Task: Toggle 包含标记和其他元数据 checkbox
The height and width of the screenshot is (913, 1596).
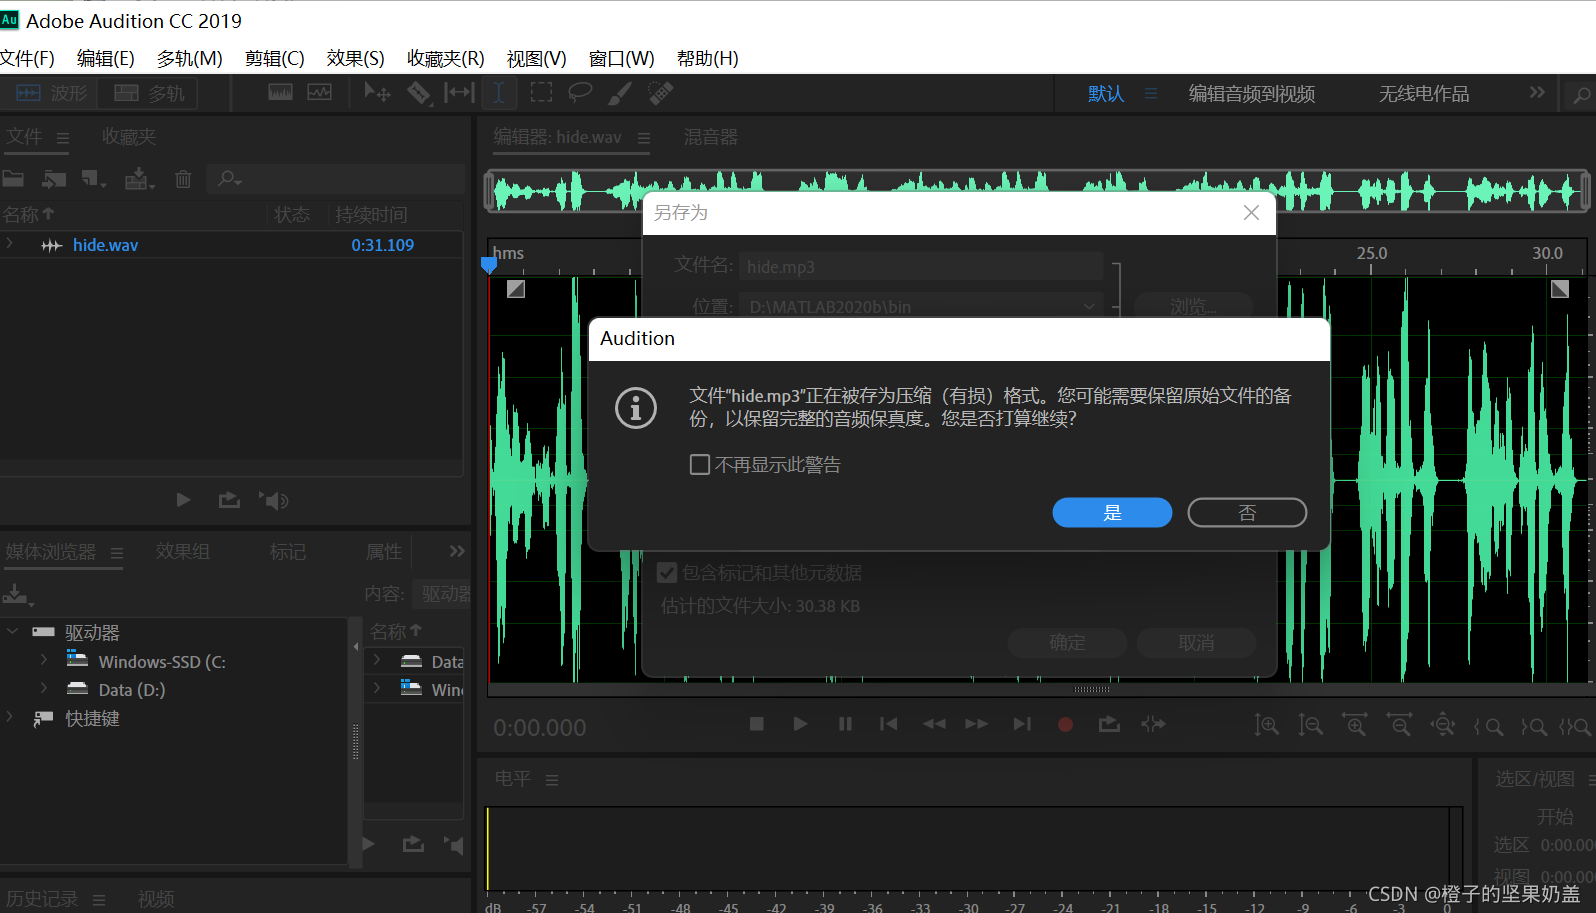Action: pyautogui.click(x=667, y=573)
